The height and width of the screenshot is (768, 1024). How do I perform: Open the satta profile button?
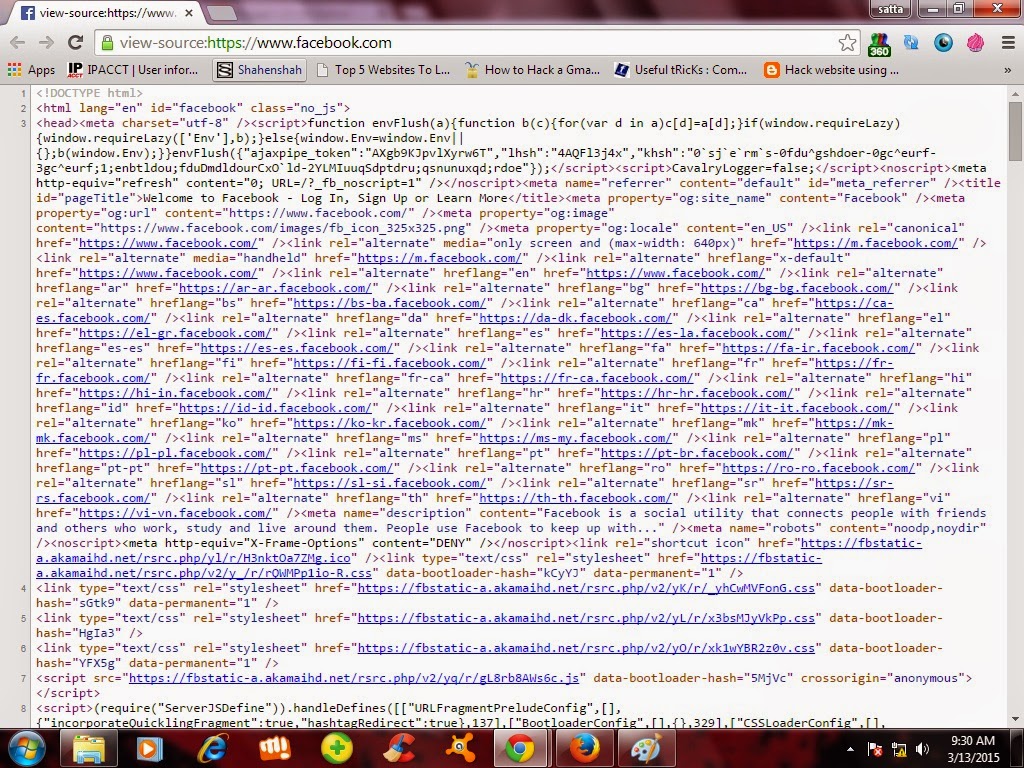[x=890, y=9]
